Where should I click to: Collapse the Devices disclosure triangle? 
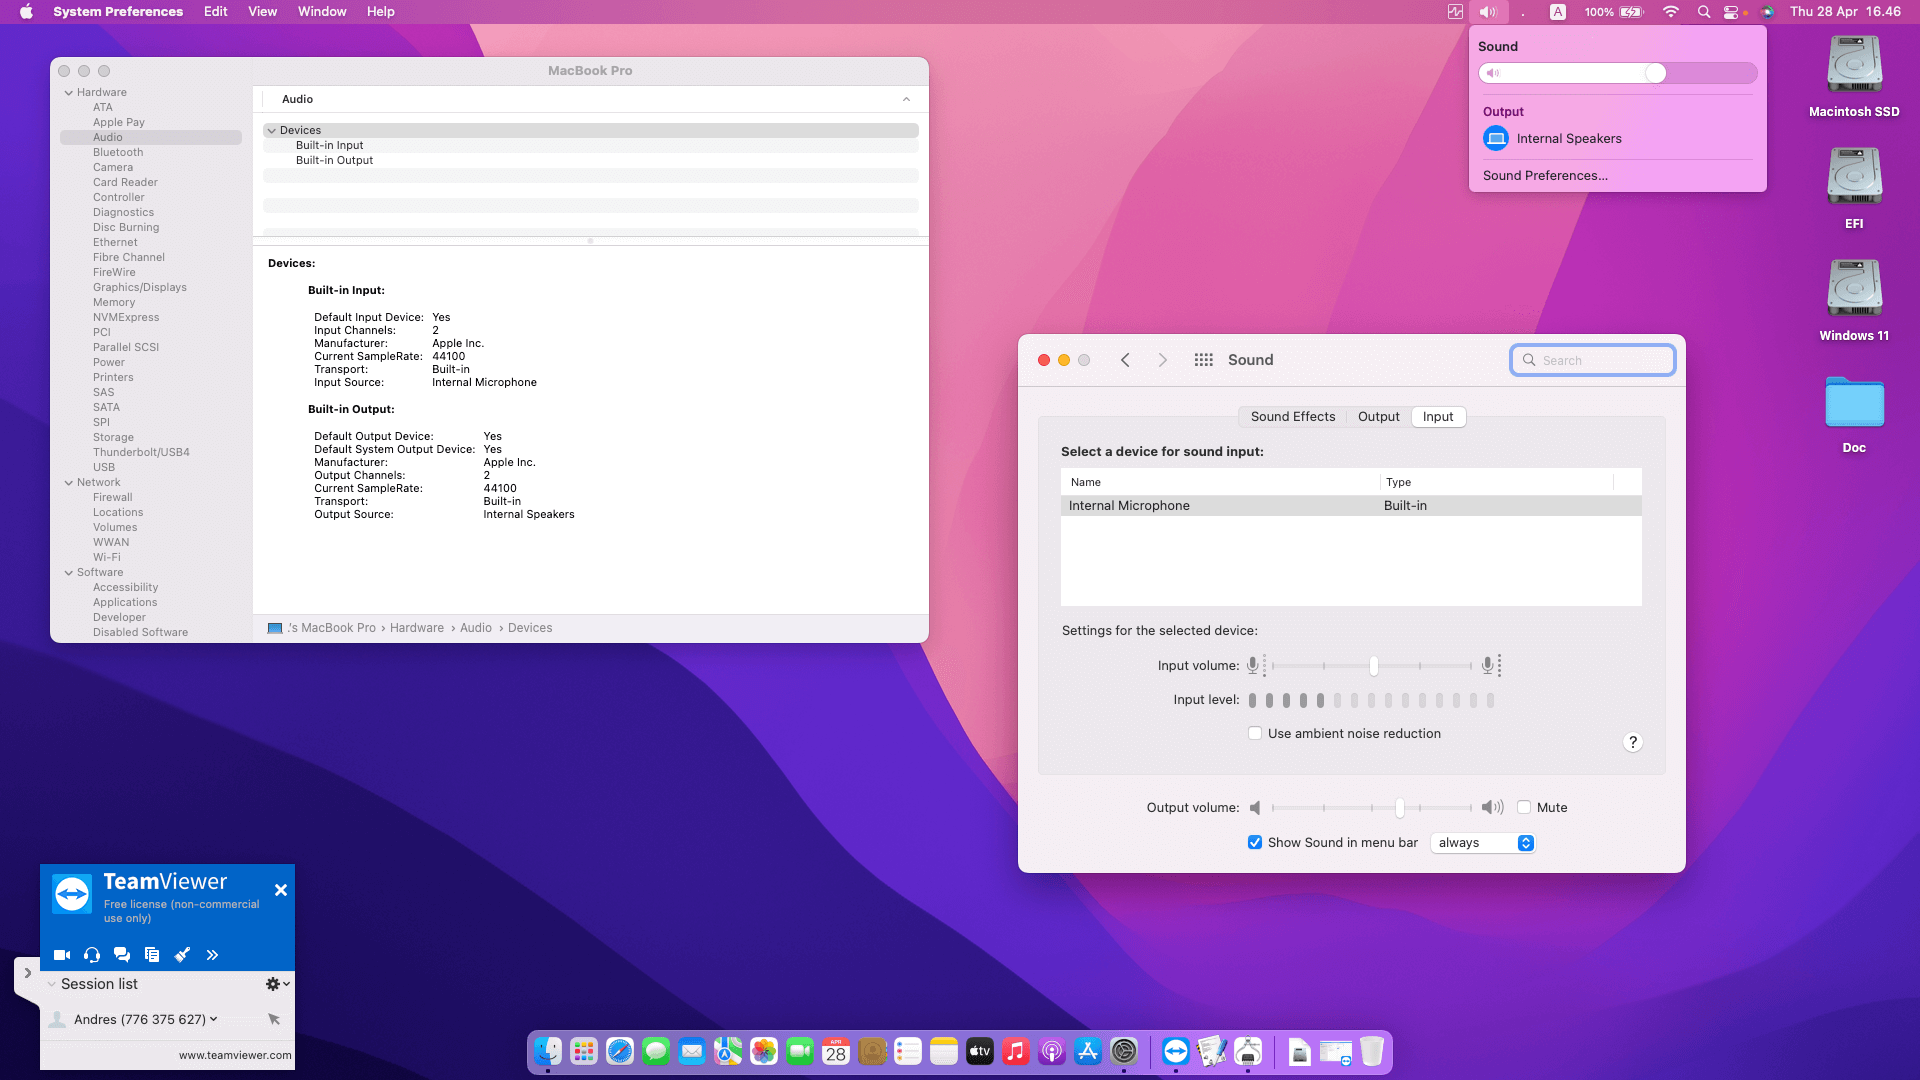[x=271, y=130]
